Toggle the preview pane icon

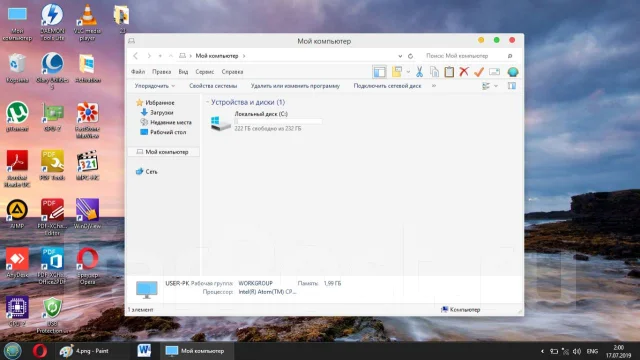[512, 86]
